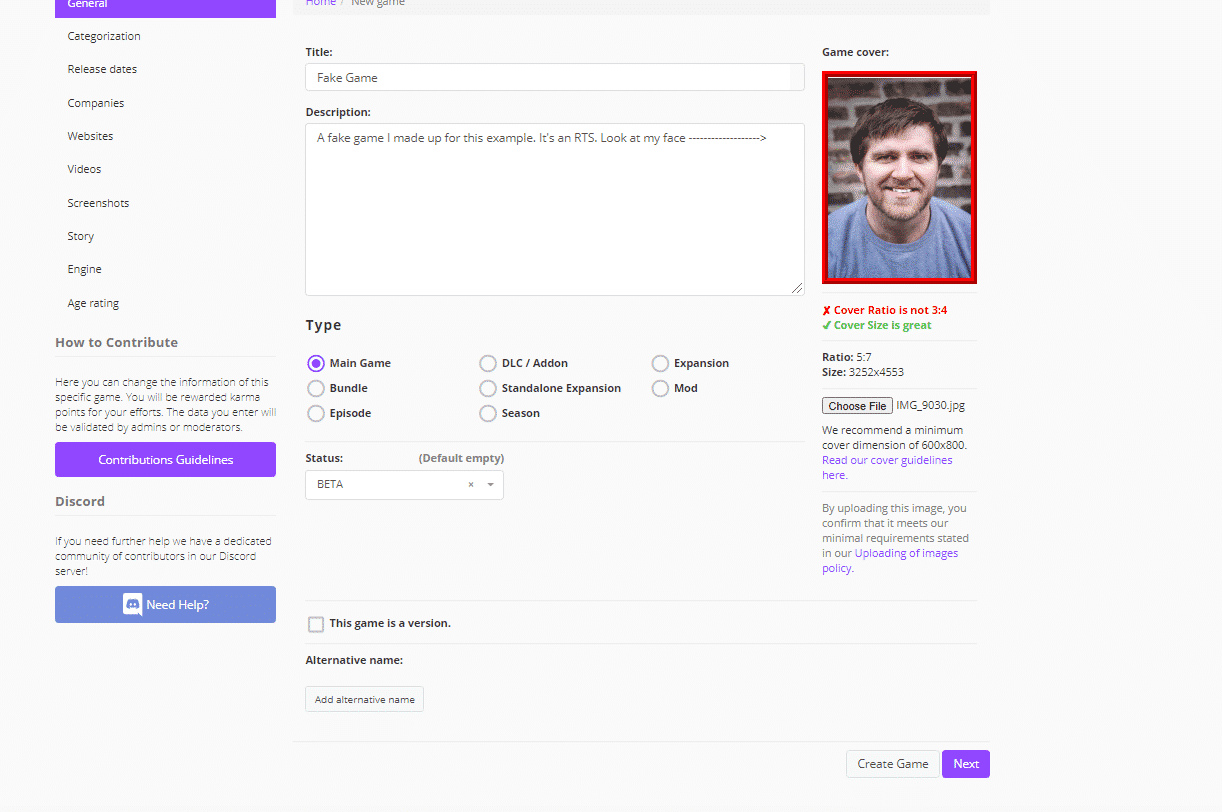Click the Cover Ratio is not 3:4 warning

pos(884,310)
